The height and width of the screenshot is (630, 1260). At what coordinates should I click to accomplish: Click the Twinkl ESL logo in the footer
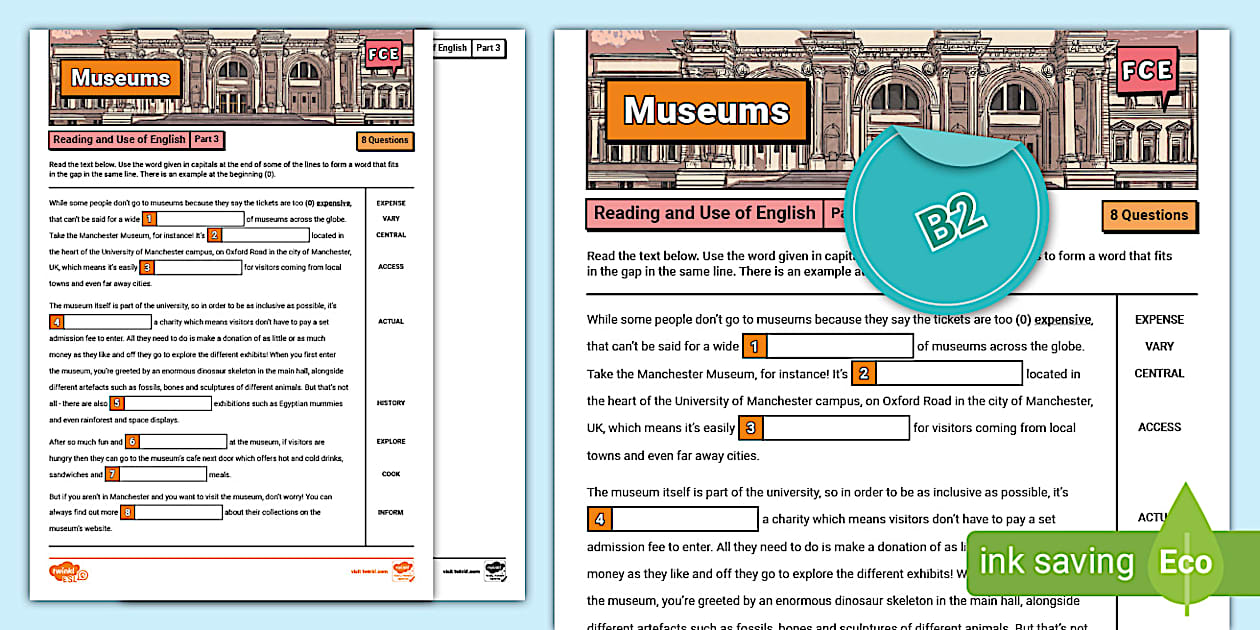[x=69, y=572]
